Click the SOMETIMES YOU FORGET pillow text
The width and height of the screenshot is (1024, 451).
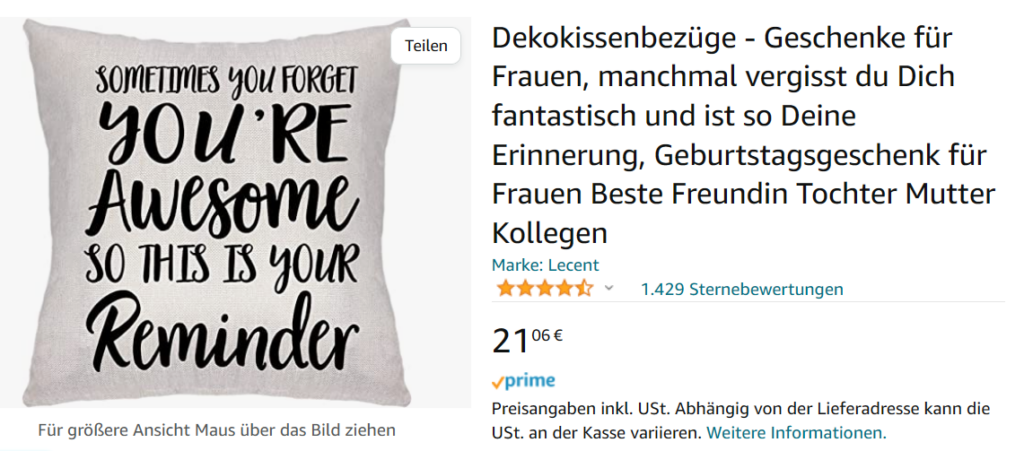(226, 82)
